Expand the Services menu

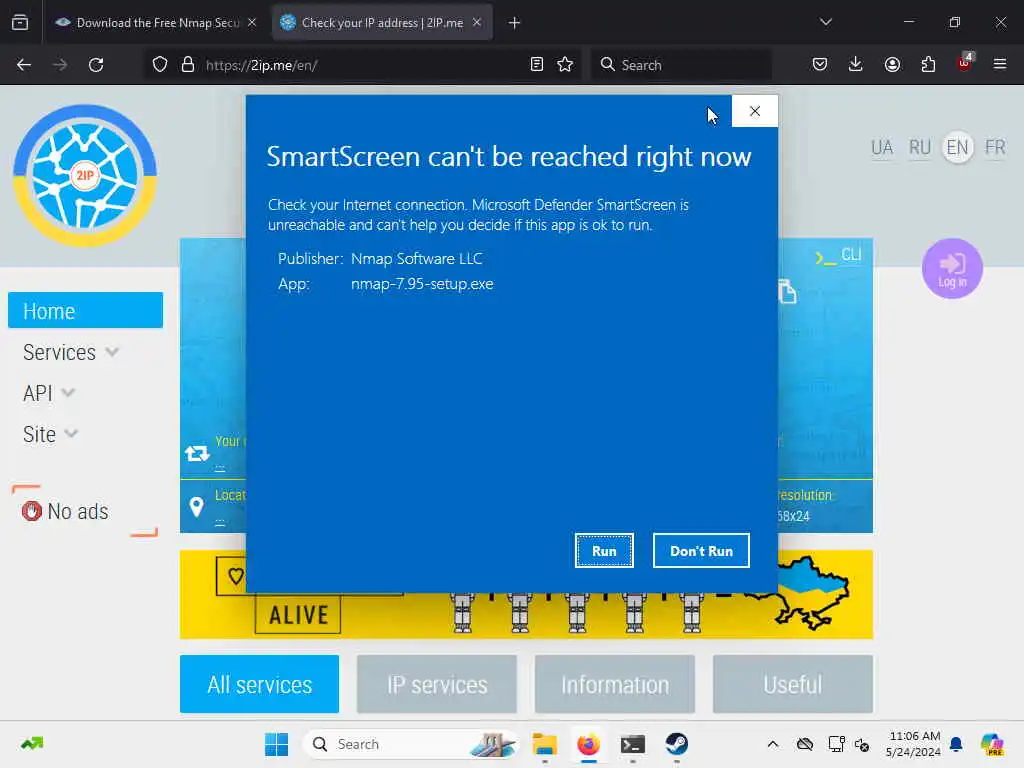point(71,353)
